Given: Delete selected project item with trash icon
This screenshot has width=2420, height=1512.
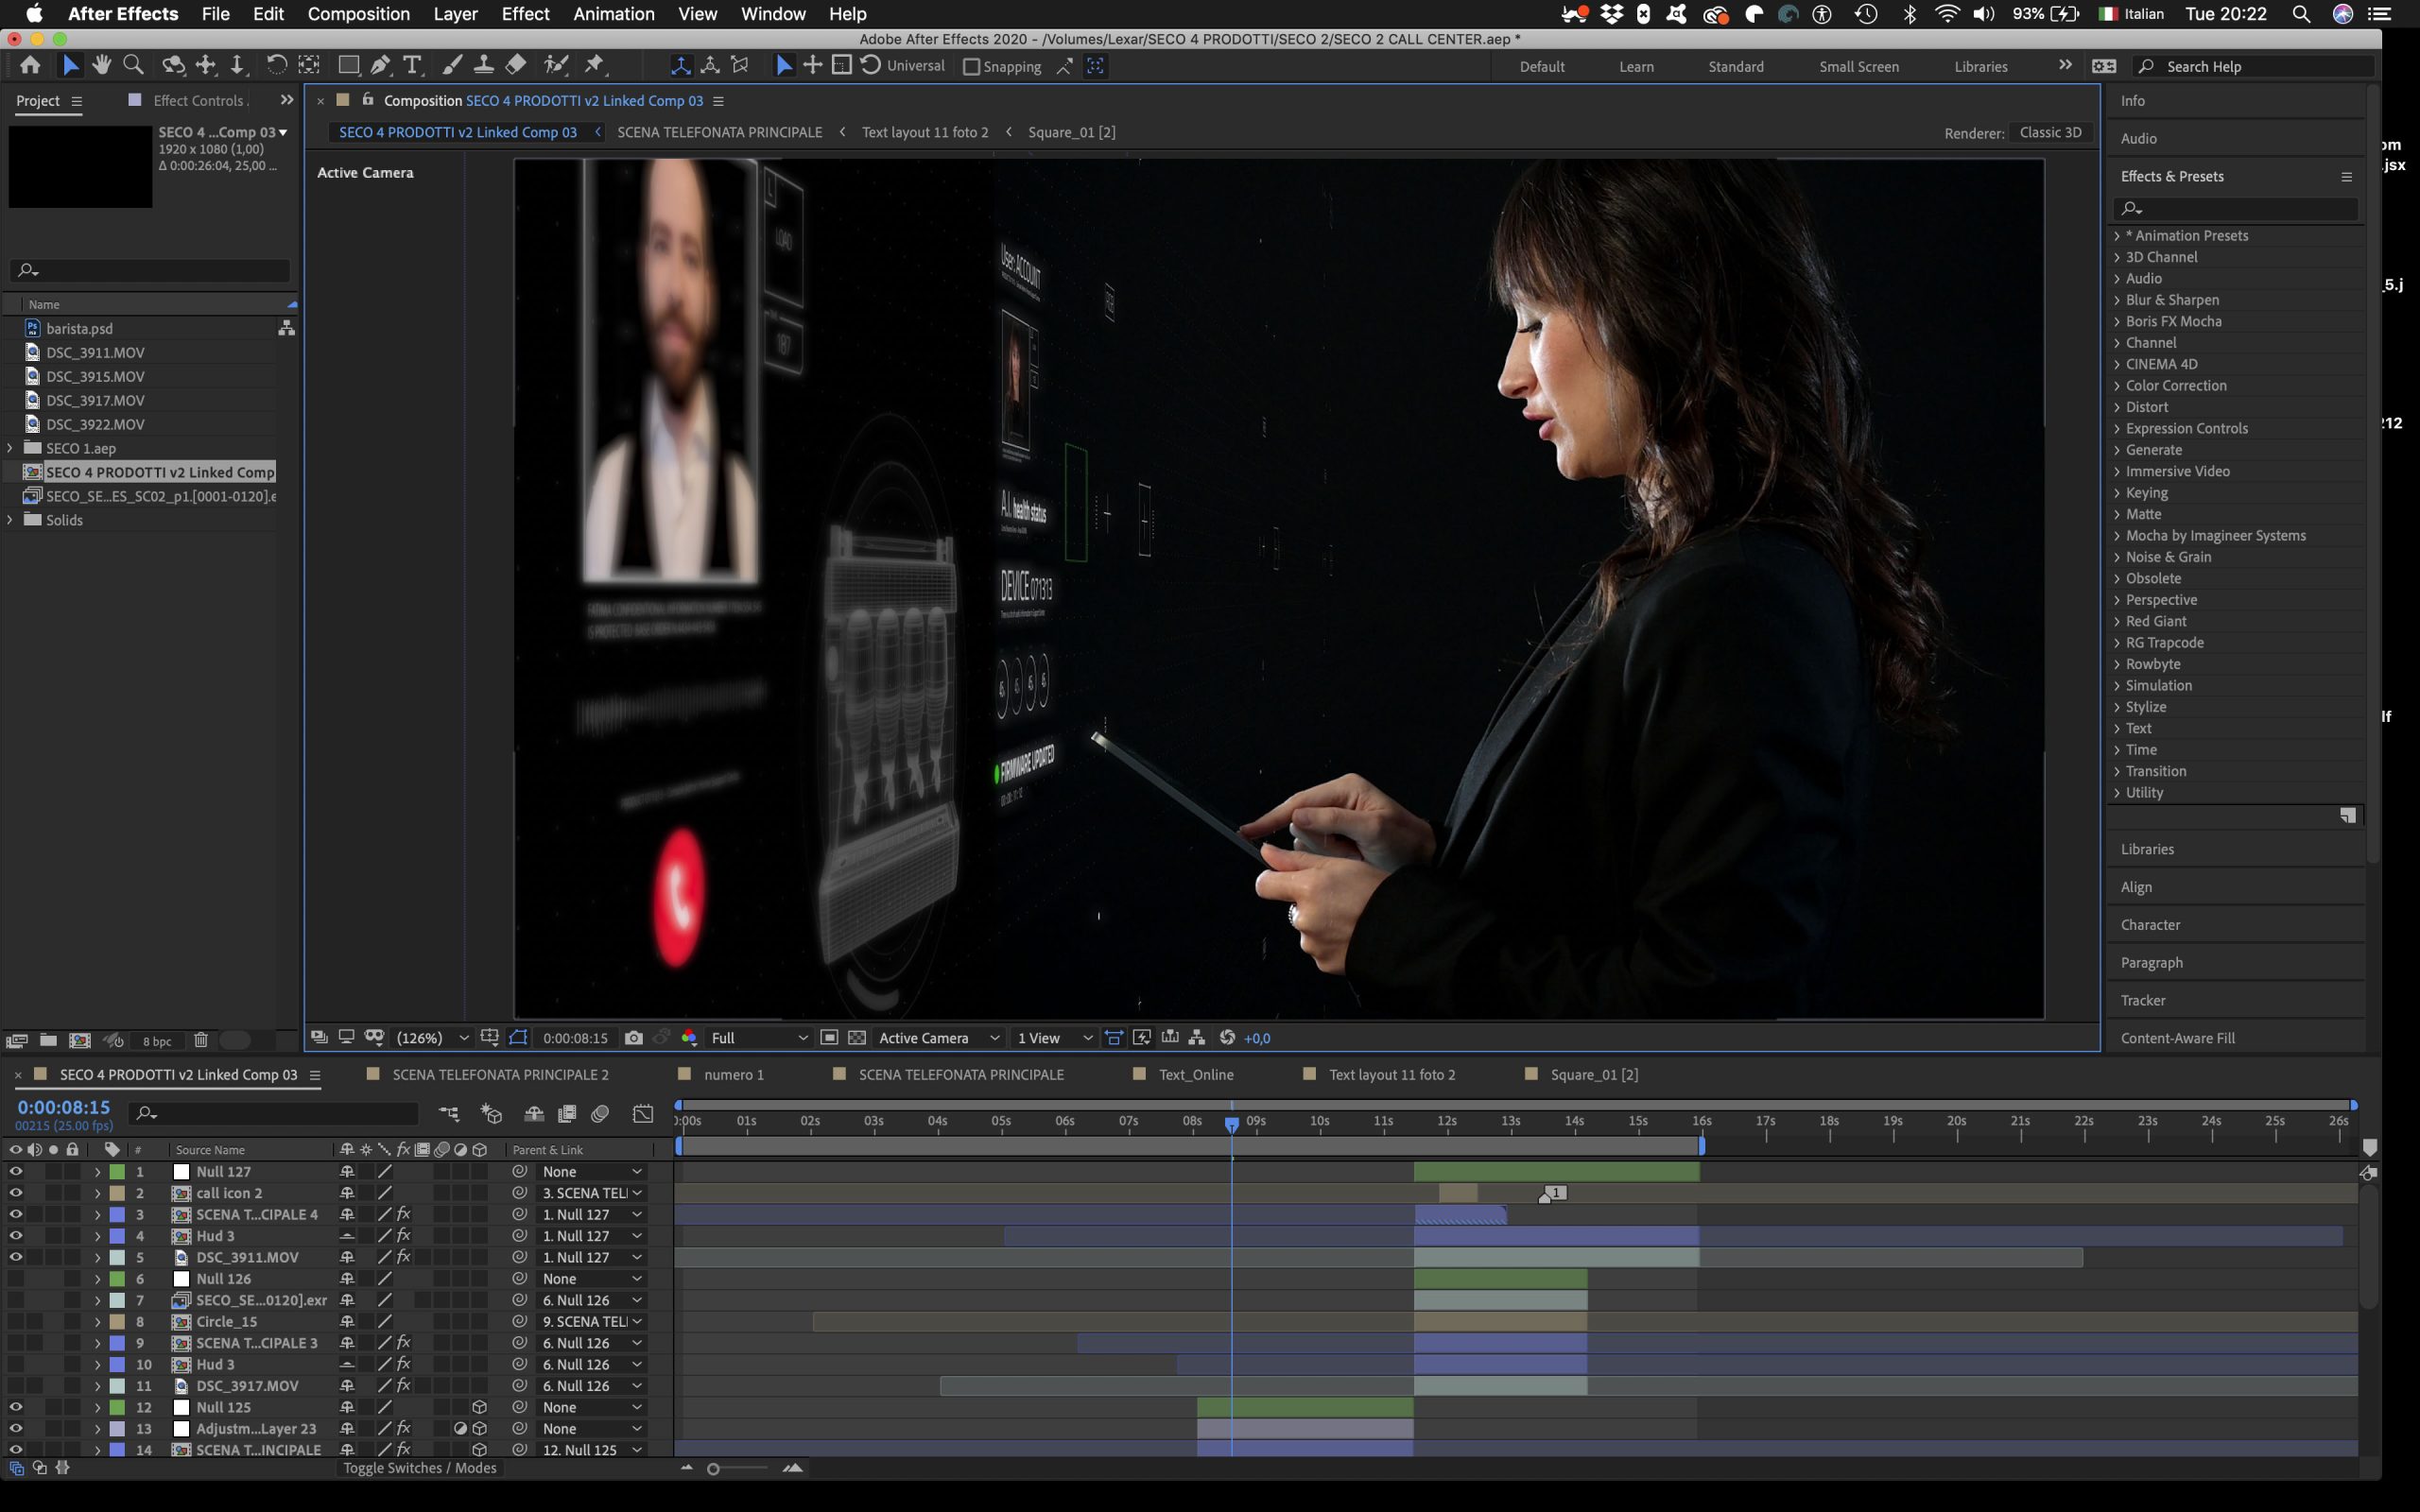Looking at the screenshot, I should [200, 1040].
